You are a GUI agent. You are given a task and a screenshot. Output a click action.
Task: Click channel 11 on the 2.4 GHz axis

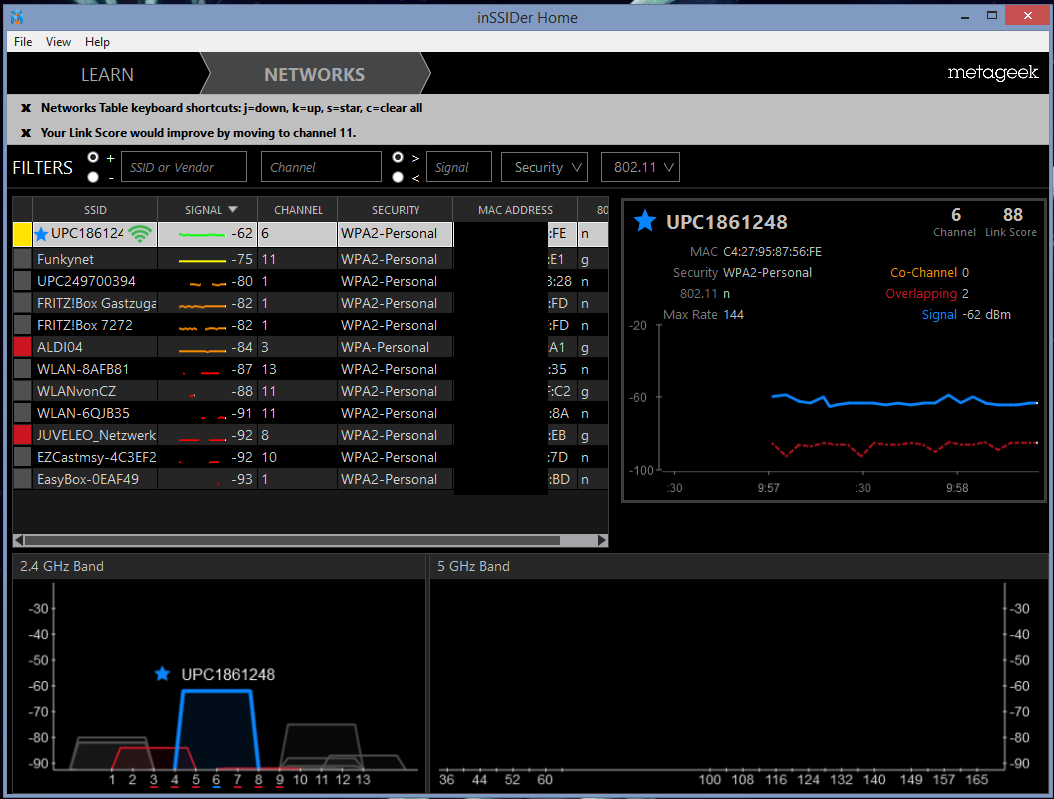click(322, 780)
